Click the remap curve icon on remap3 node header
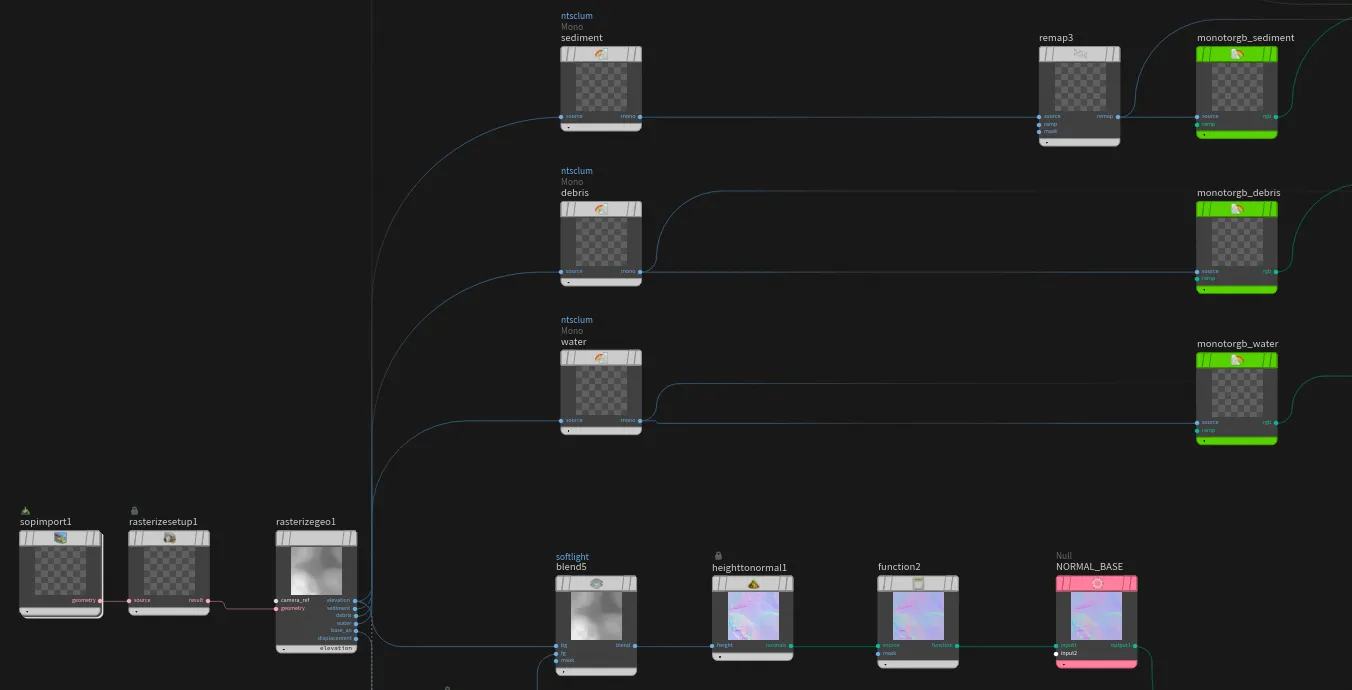The height and width of the screenshot is (690, 1352). click(x=1080, y=53)
